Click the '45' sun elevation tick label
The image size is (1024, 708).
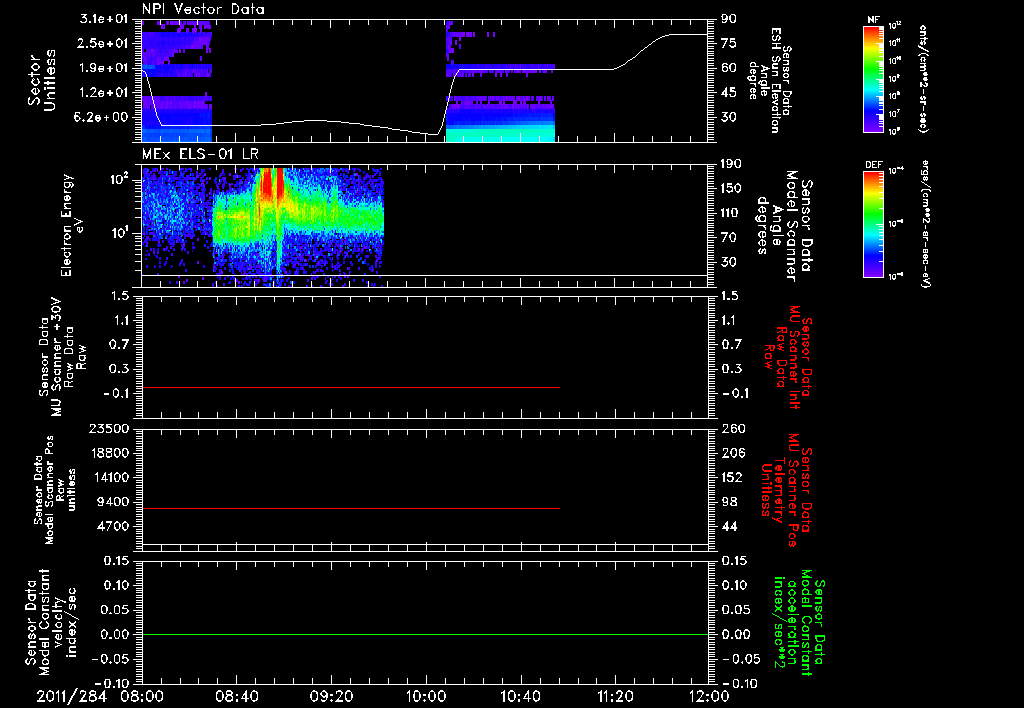coord(729,93)
